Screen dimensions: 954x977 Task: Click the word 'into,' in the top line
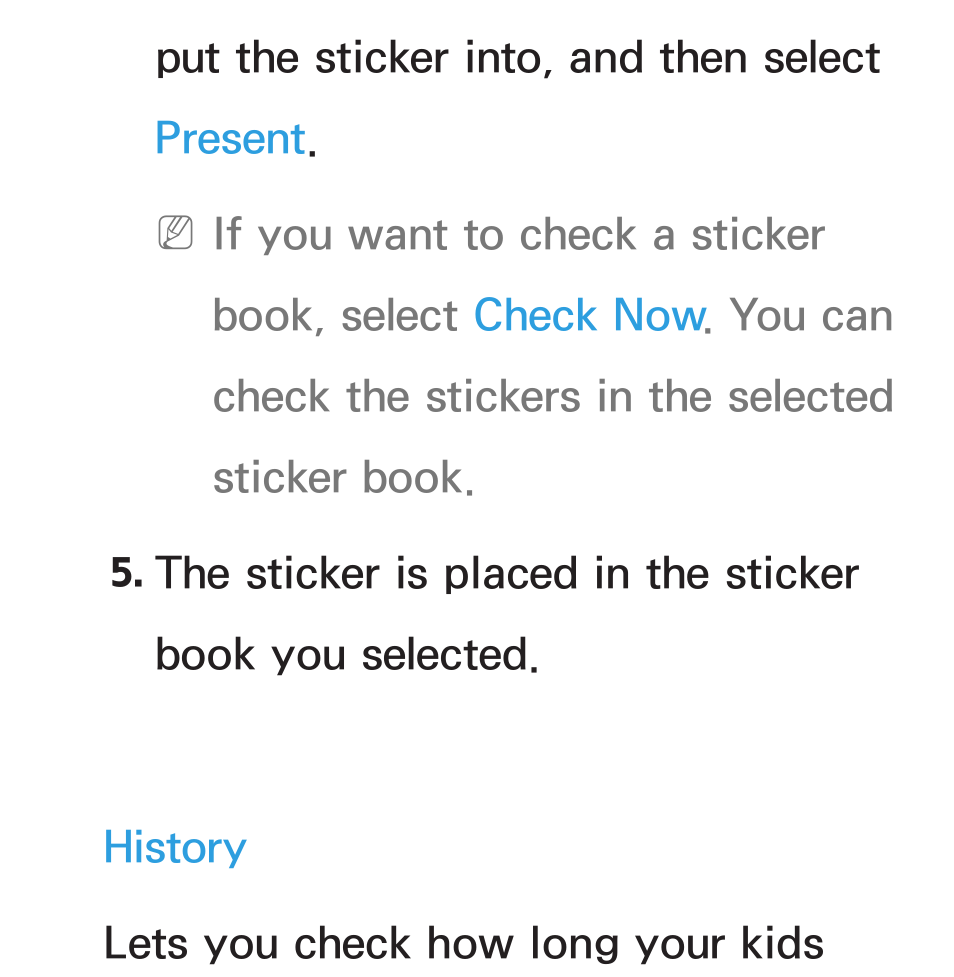pyautogui.click(x=508, y=59)
